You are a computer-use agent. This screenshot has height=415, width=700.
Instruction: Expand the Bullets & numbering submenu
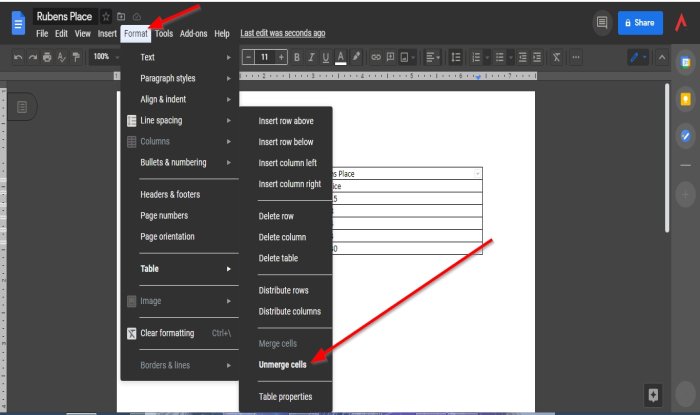[180, 162]
